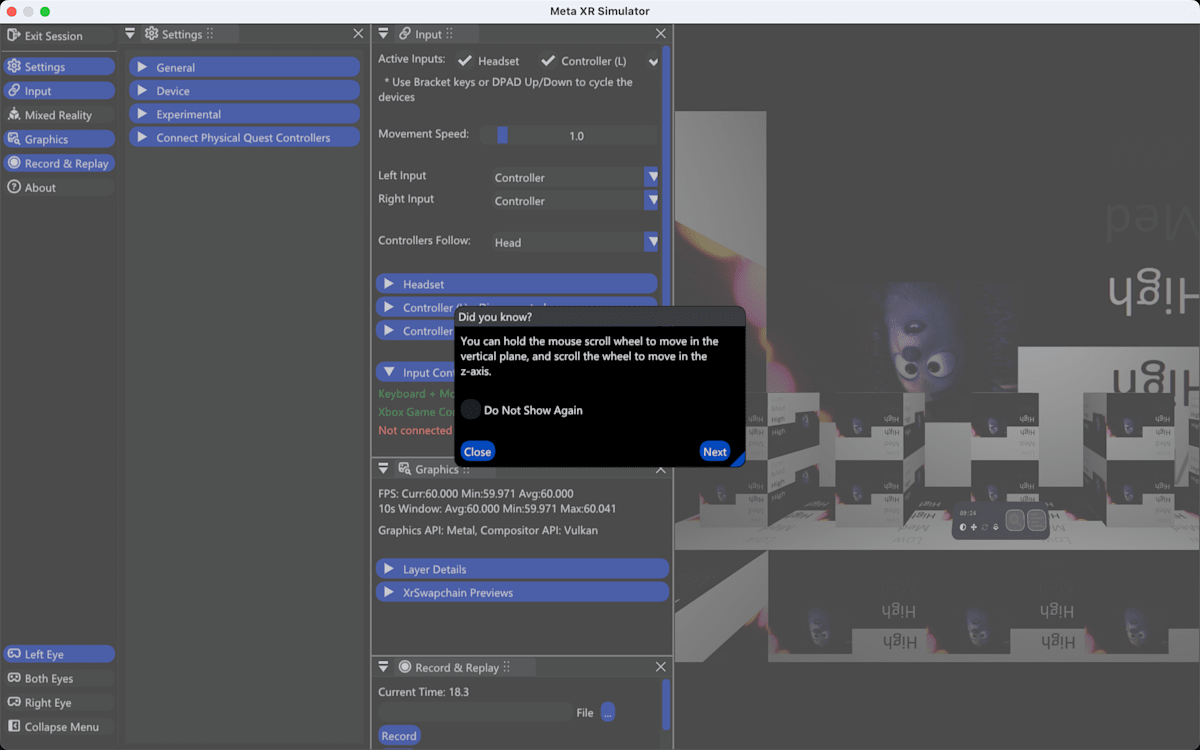Toggle the Headset active input checkbox

coord(465,61)
